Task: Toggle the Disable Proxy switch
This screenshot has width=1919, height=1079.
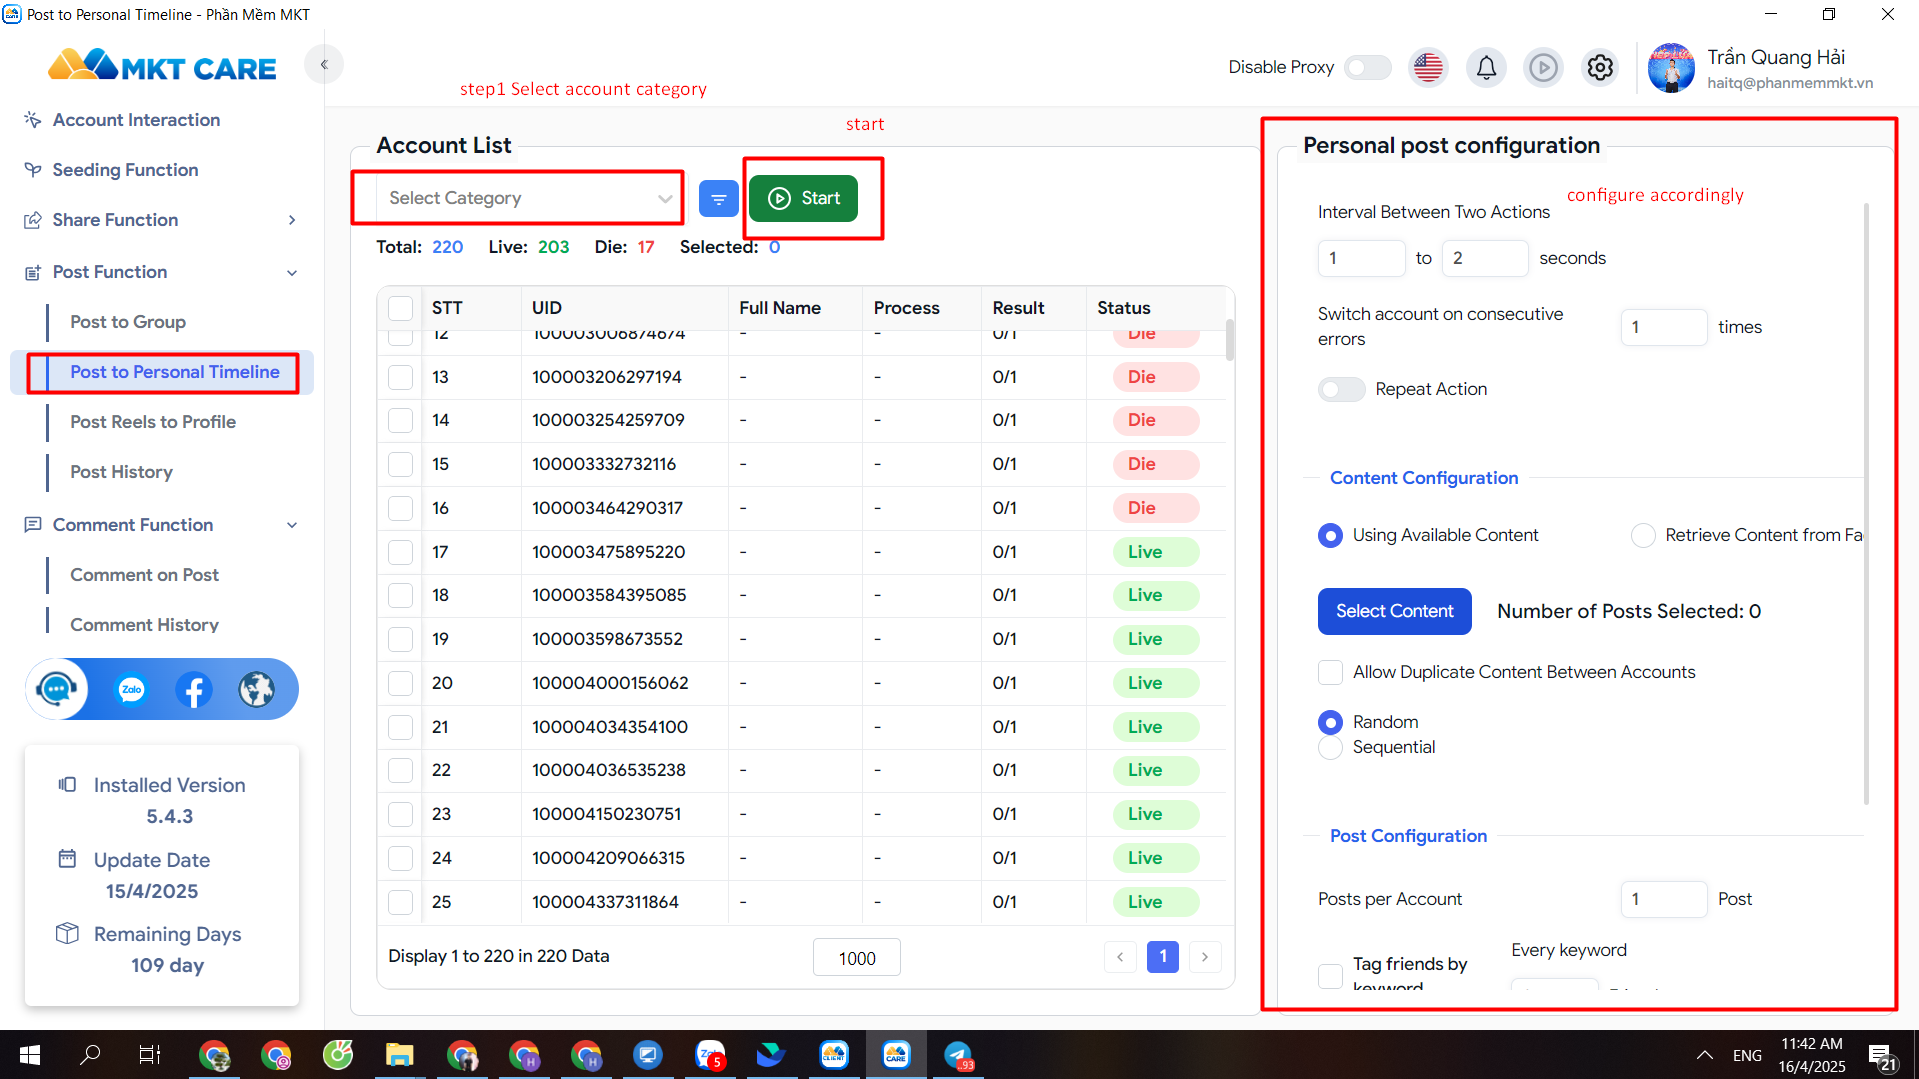Action: tap(1367, 67)
